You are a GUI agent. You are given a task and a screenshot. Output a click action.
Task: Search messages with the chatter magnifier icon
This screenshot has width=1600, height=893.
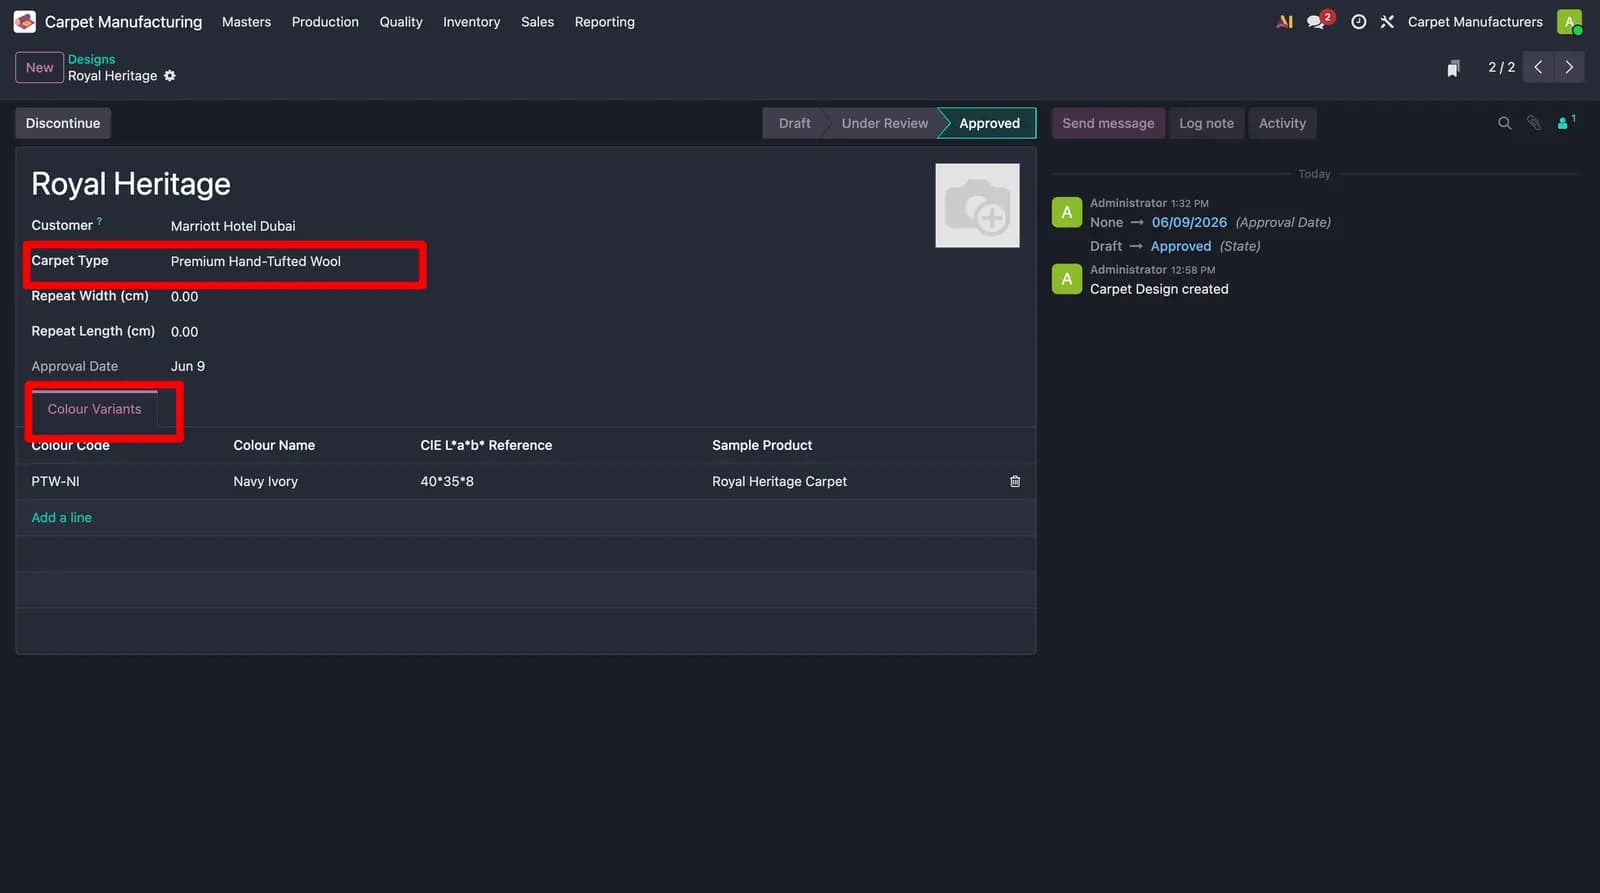[1504, 123]
